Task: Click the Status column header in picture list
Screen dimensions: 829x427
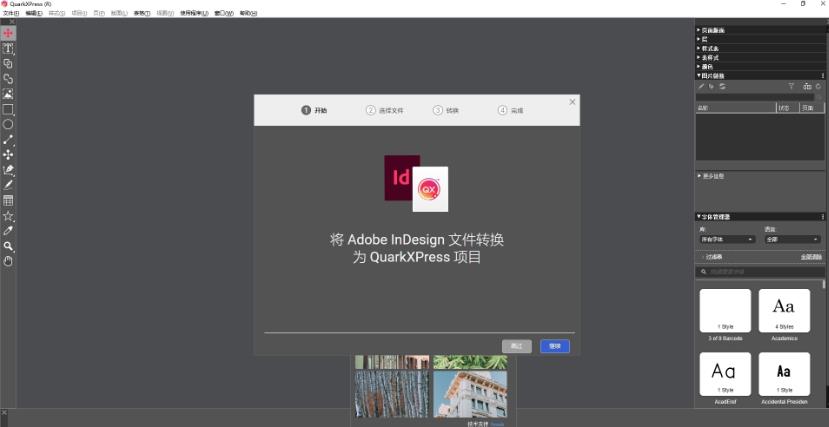Action: [x=787, y=108]
